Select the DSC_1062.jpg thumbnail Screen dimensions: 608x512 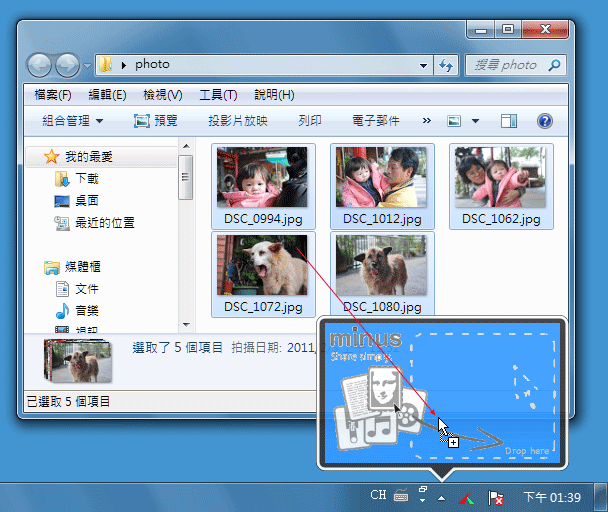pyautogui.click(x=501, y=177)
